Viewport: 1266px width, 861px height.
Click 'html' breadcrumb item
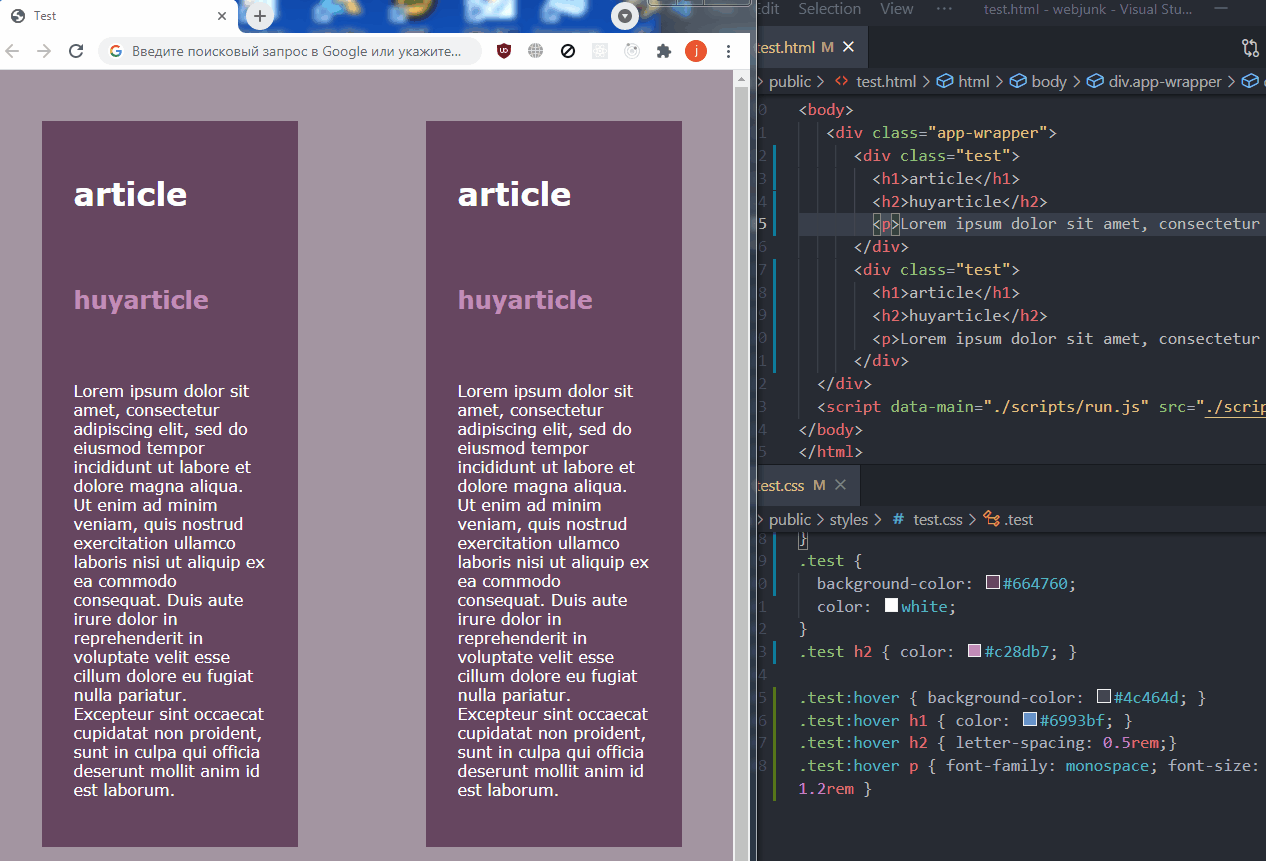tap(963, 82)
